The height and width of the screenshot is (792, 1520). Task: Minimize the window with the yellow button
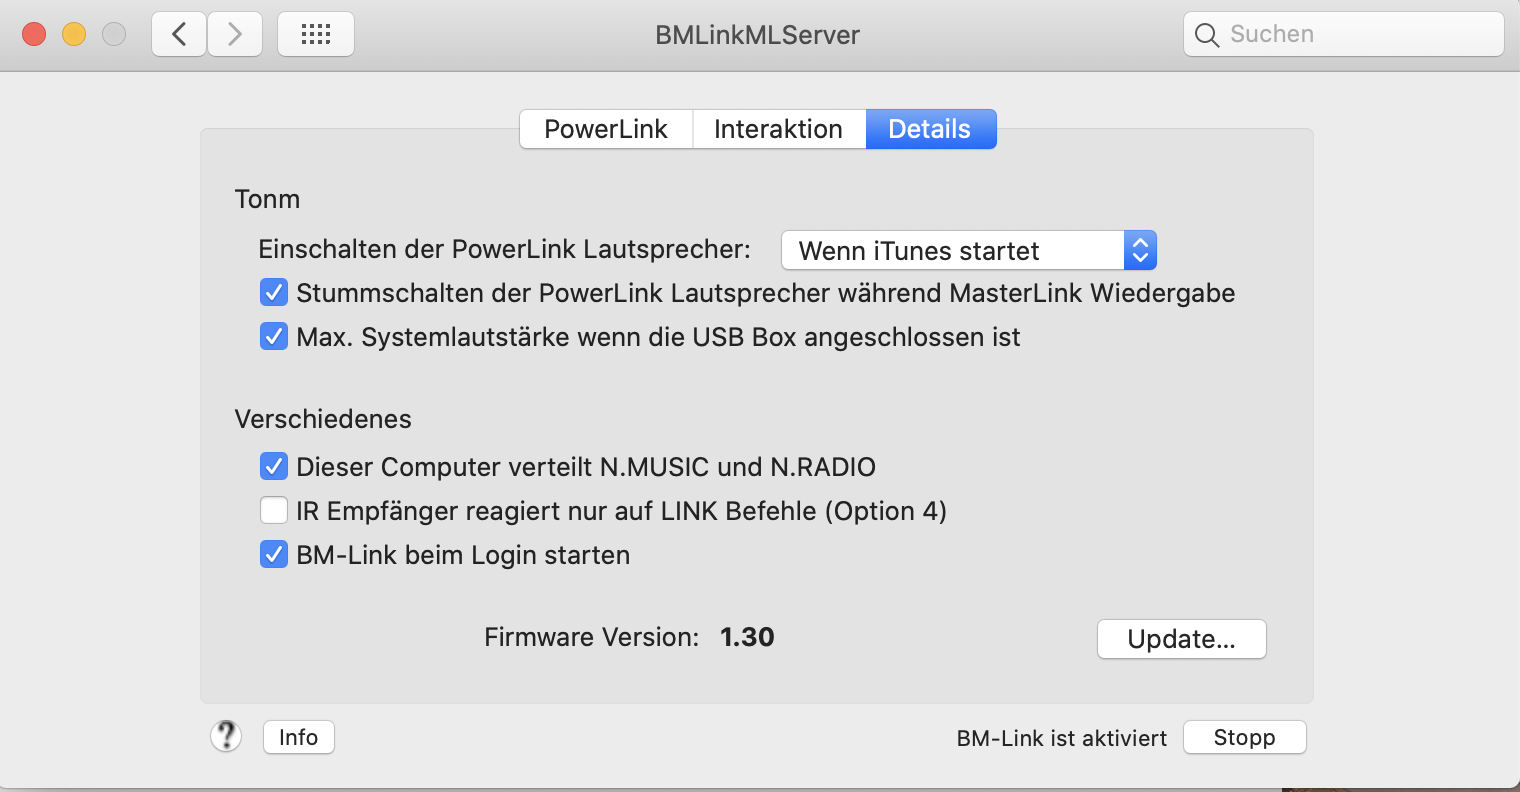click(x=74, y=34)
